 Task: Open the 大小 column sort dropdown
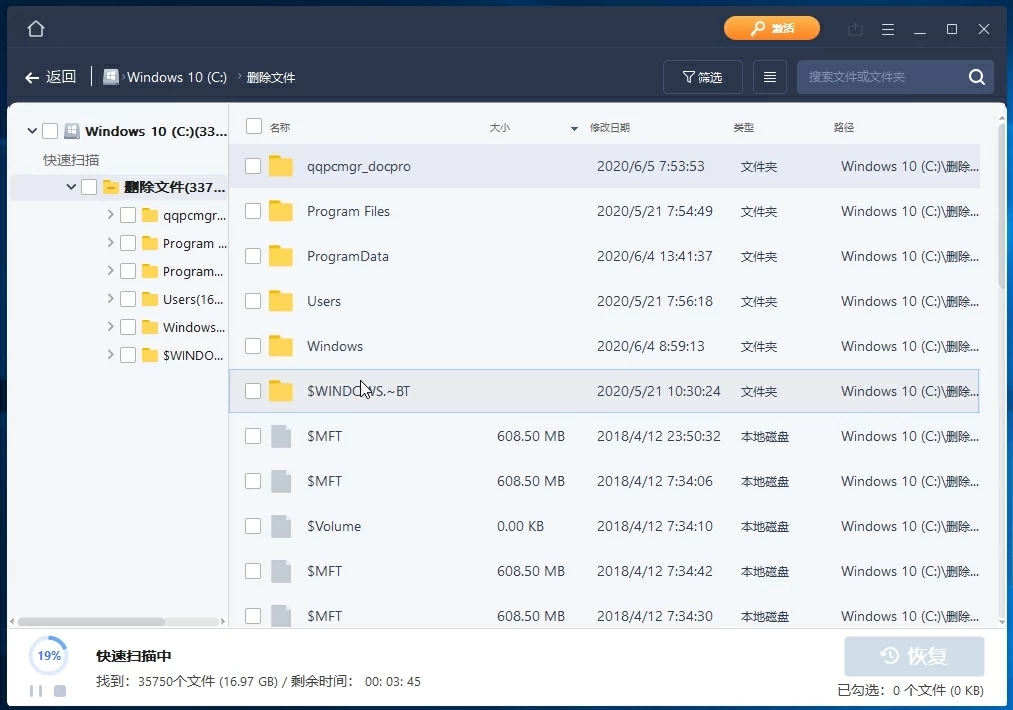click(572, 128)
